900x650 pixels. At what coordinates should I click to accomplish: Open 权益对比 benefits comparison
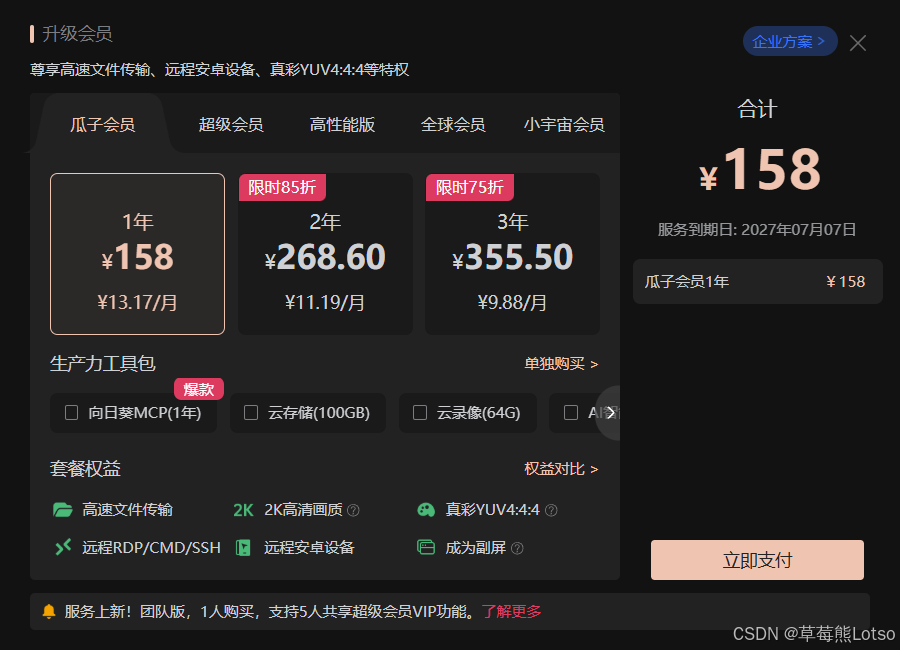pos(561,469)
